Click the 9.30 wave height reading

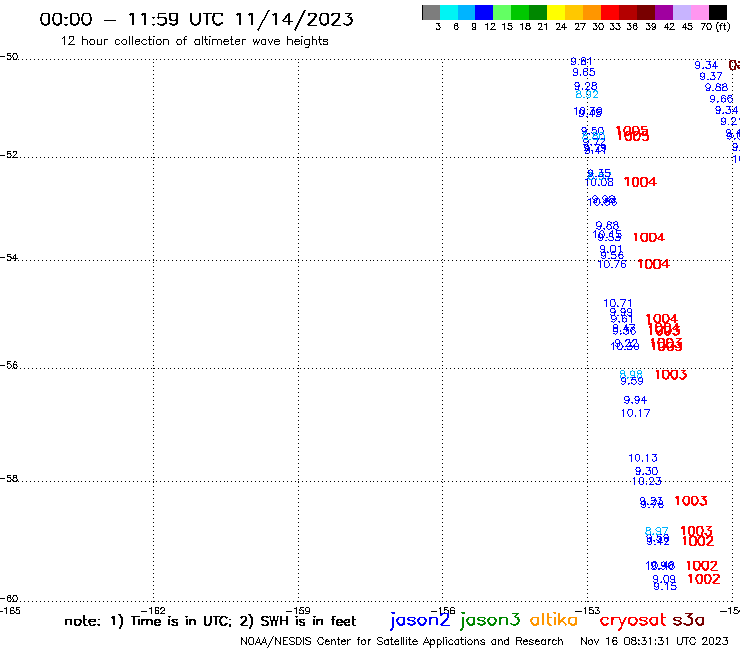(647, 471)
